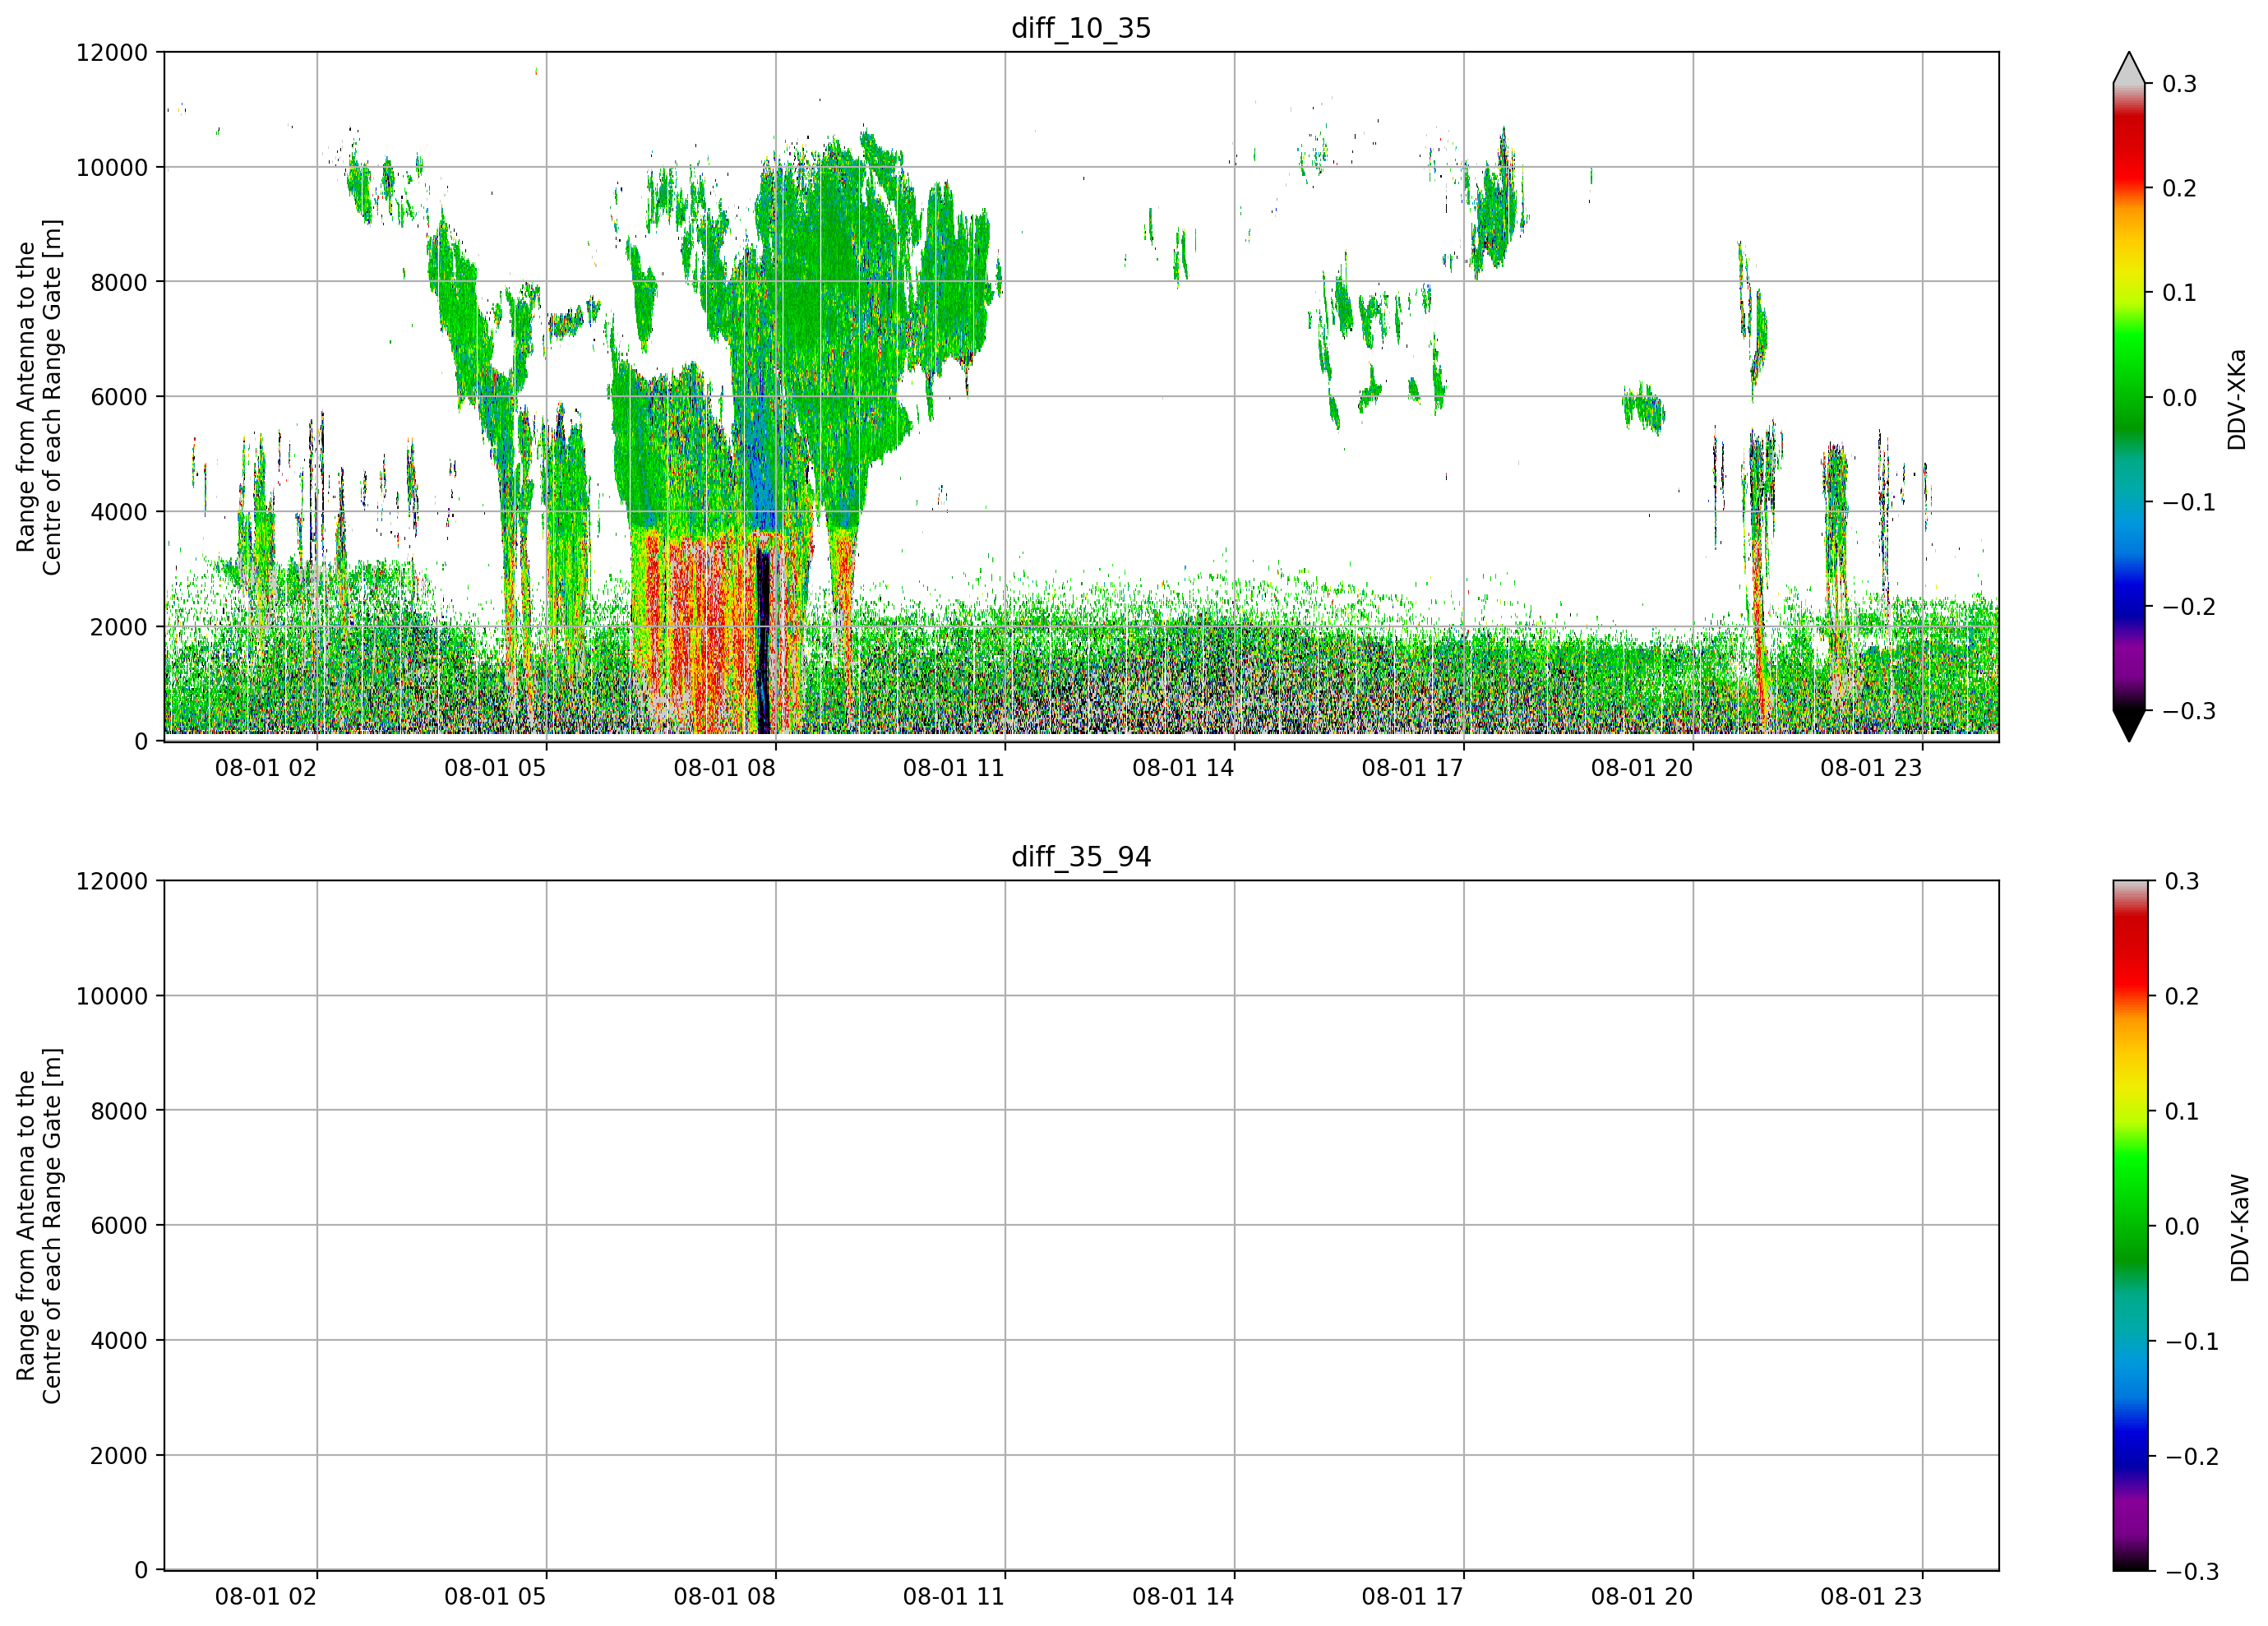Screen dimensions: 2268x1626
Task: Click the blue region of the DDV-KaW colorbar
Action: tap(2129, 1420)
